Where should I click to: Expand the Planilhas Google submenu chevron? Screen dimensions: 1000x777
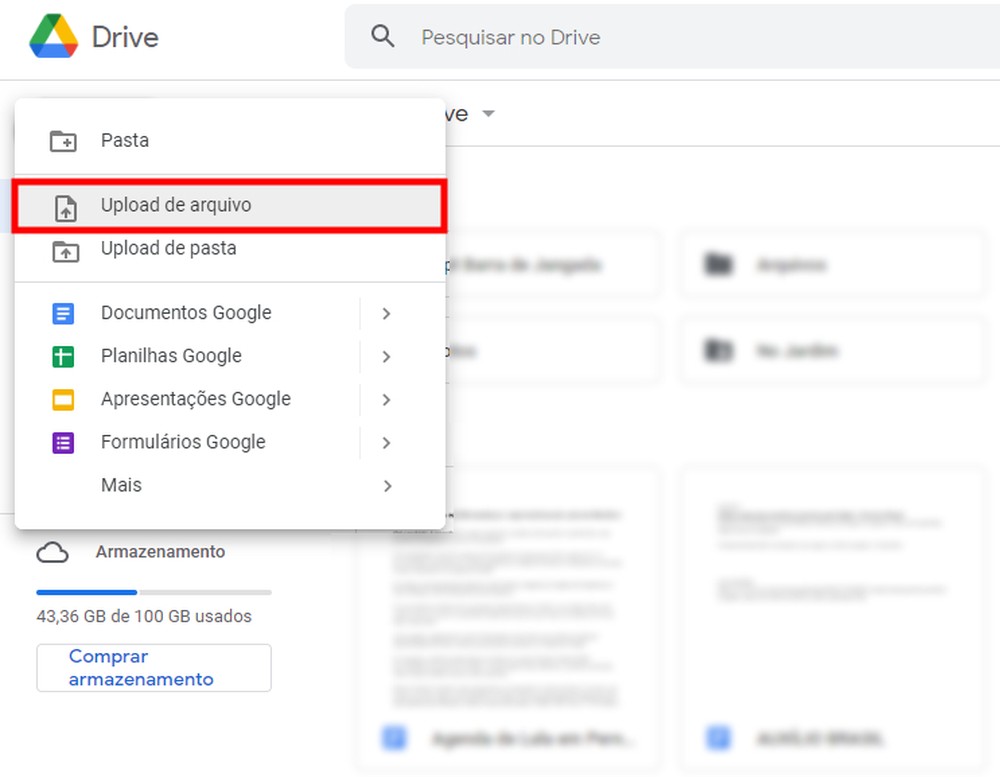tap(388, 356)
